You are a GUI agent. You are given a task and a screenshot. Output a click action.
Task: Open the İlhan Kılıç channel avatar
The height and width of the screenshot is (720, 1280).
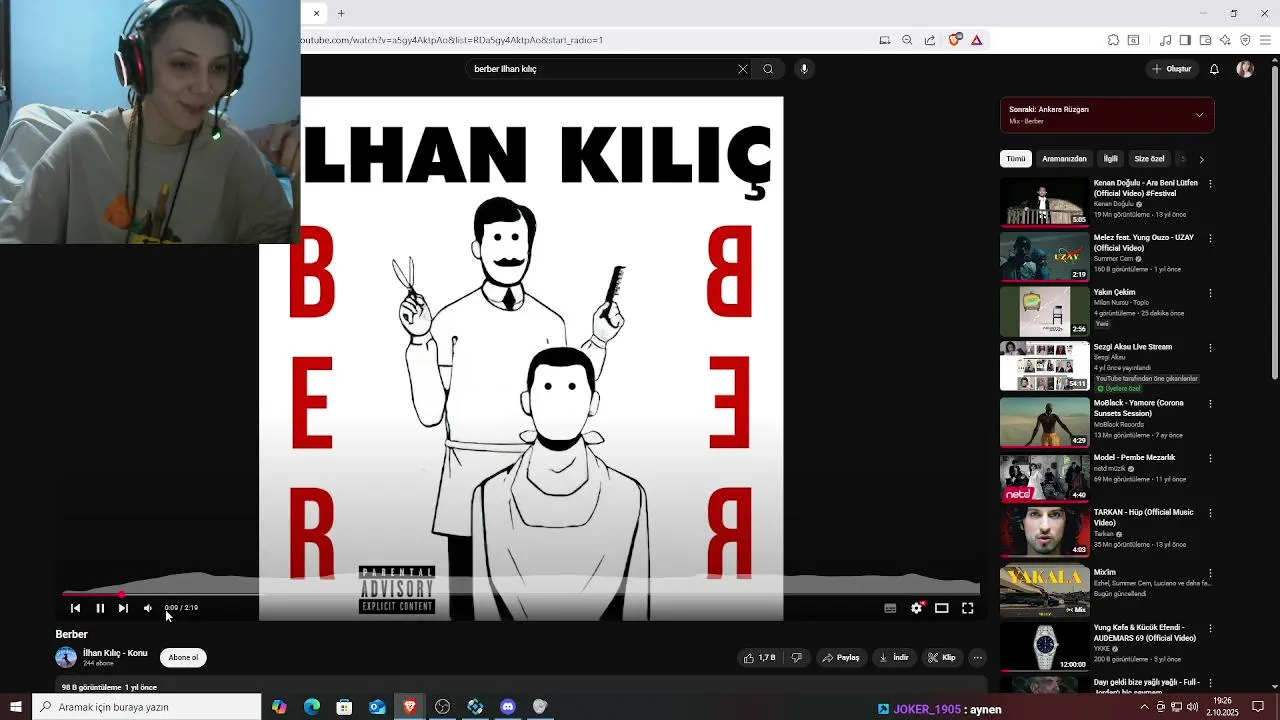pyautogui.click(x=66, y=657)
